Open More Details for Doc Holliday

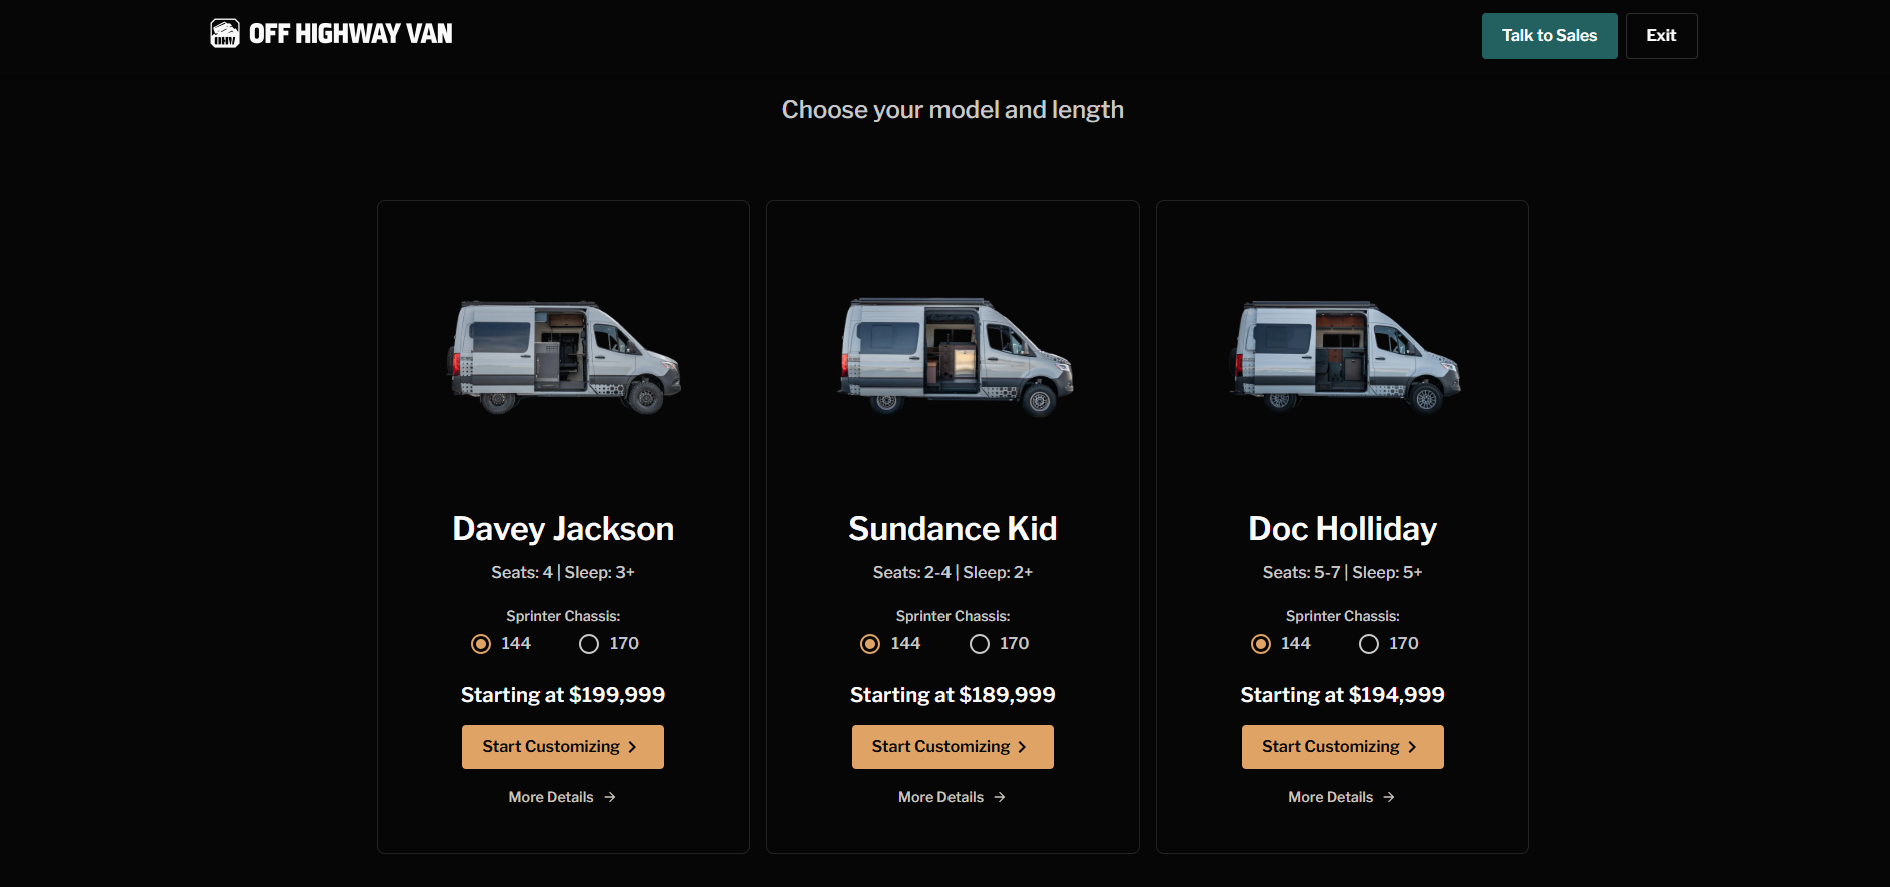pyautogui.click(x=1330, y=797)
